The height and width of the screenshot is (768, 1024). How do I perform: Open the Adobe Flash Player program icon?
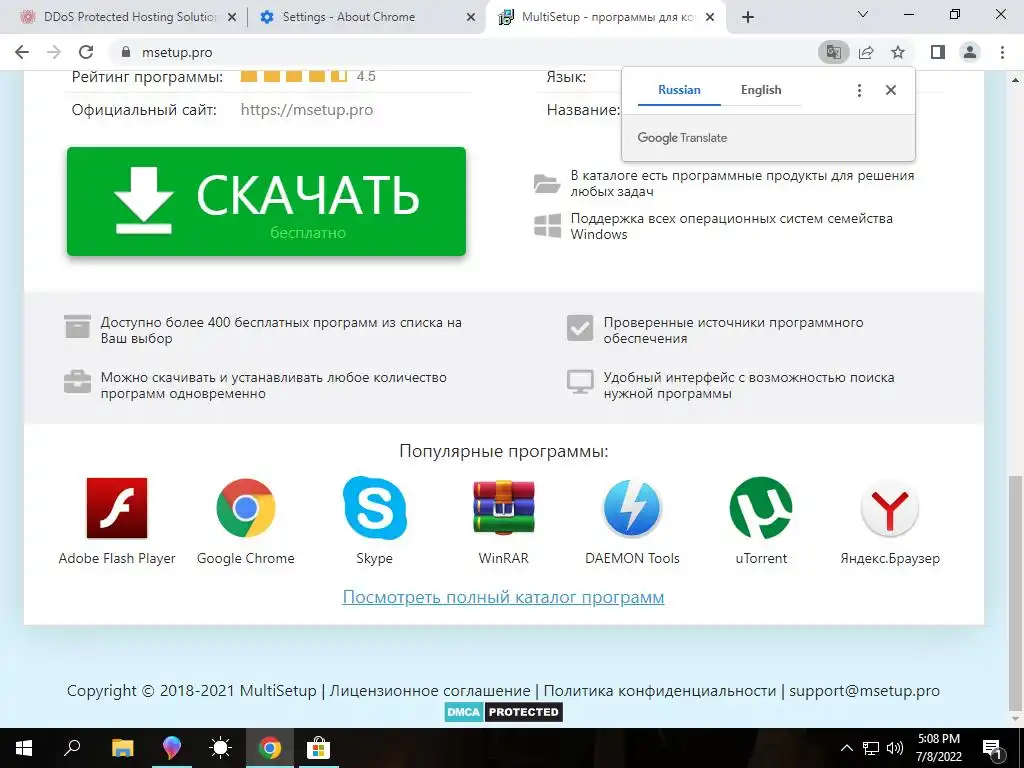pos(117,508)
